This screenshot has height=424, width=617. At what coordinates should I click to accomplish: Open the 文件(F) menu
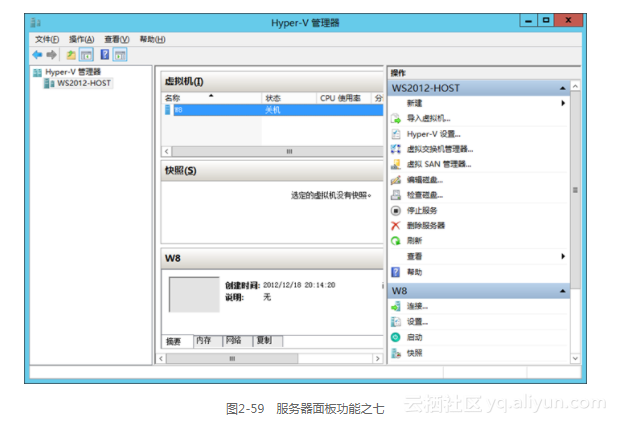click(47, 39)
